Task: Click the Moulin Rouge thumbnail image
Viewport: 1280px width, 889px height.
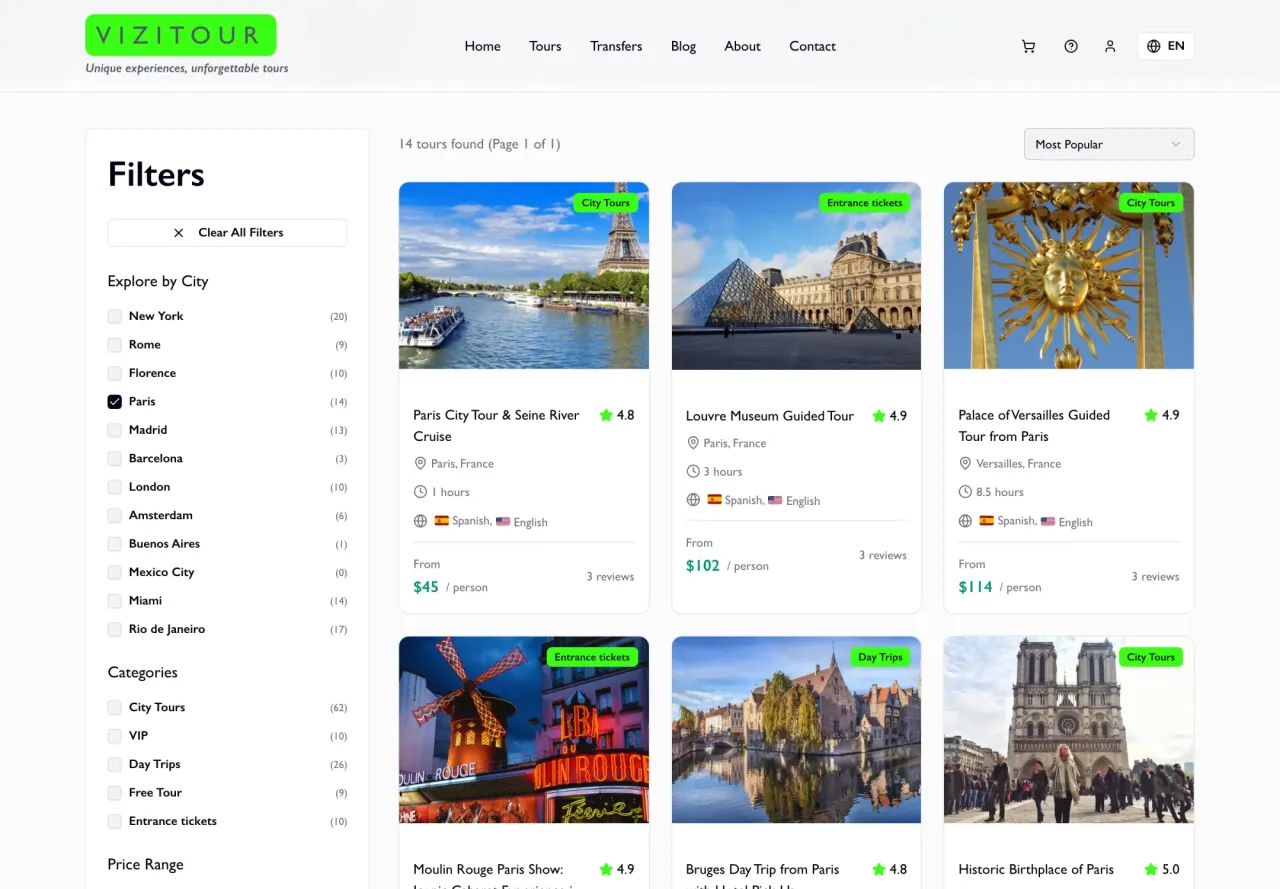Action: click(524, 730)
